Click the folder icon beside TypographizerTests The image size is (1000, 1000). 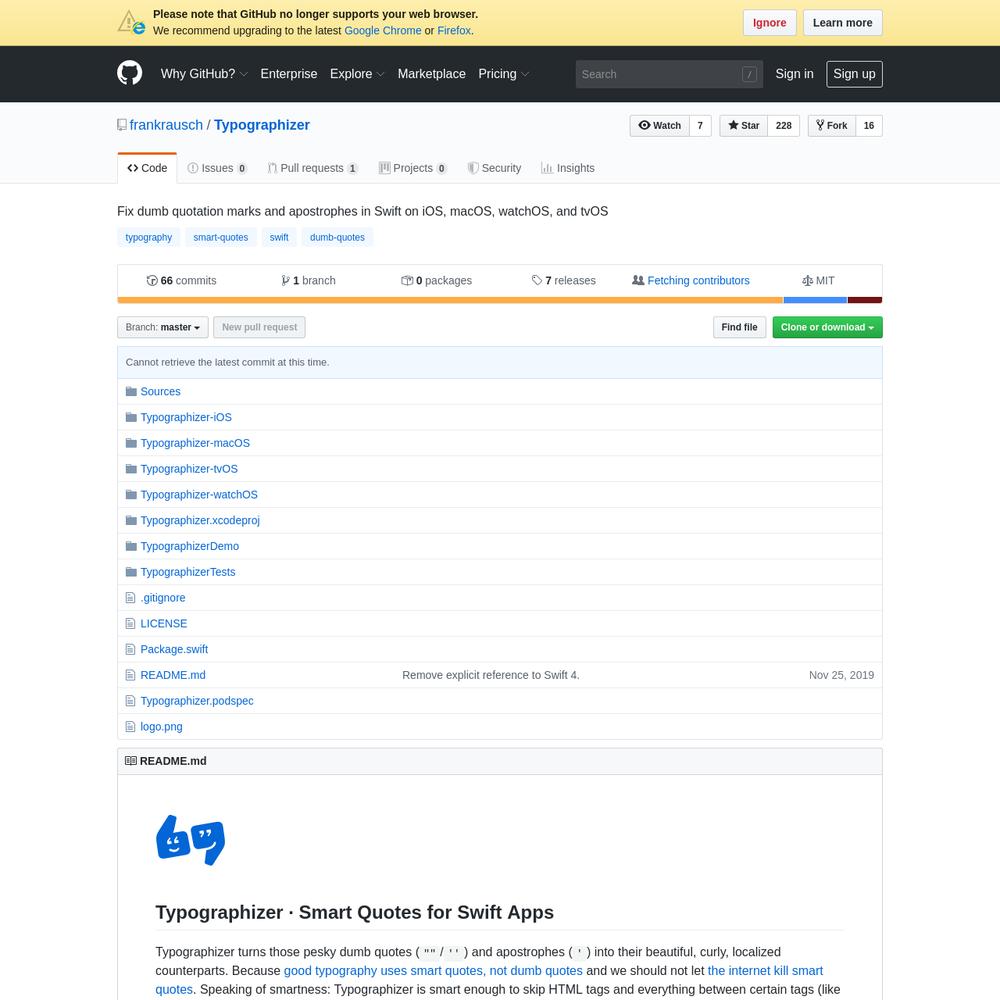point(131,572)
